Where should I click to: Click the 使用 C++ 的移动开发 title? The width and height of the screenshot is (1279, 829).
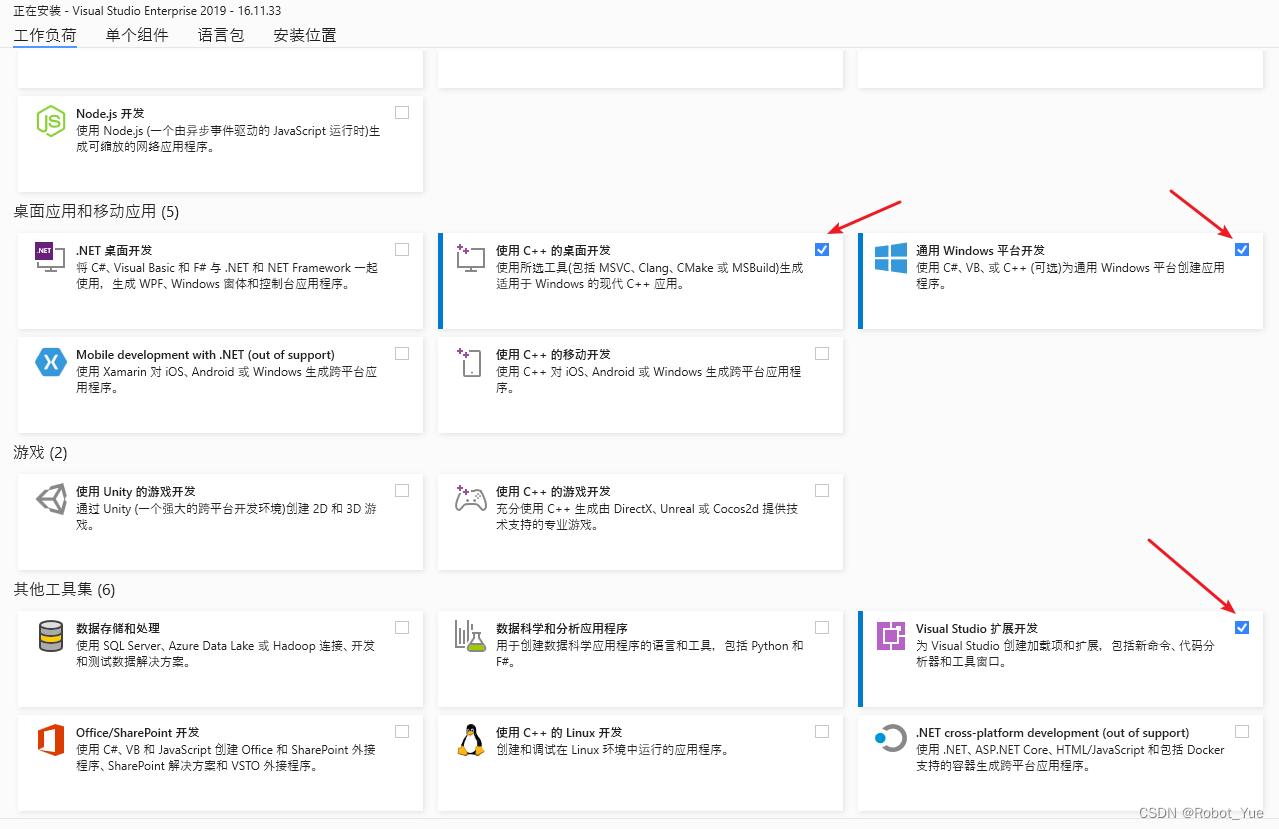click(553, 355)
